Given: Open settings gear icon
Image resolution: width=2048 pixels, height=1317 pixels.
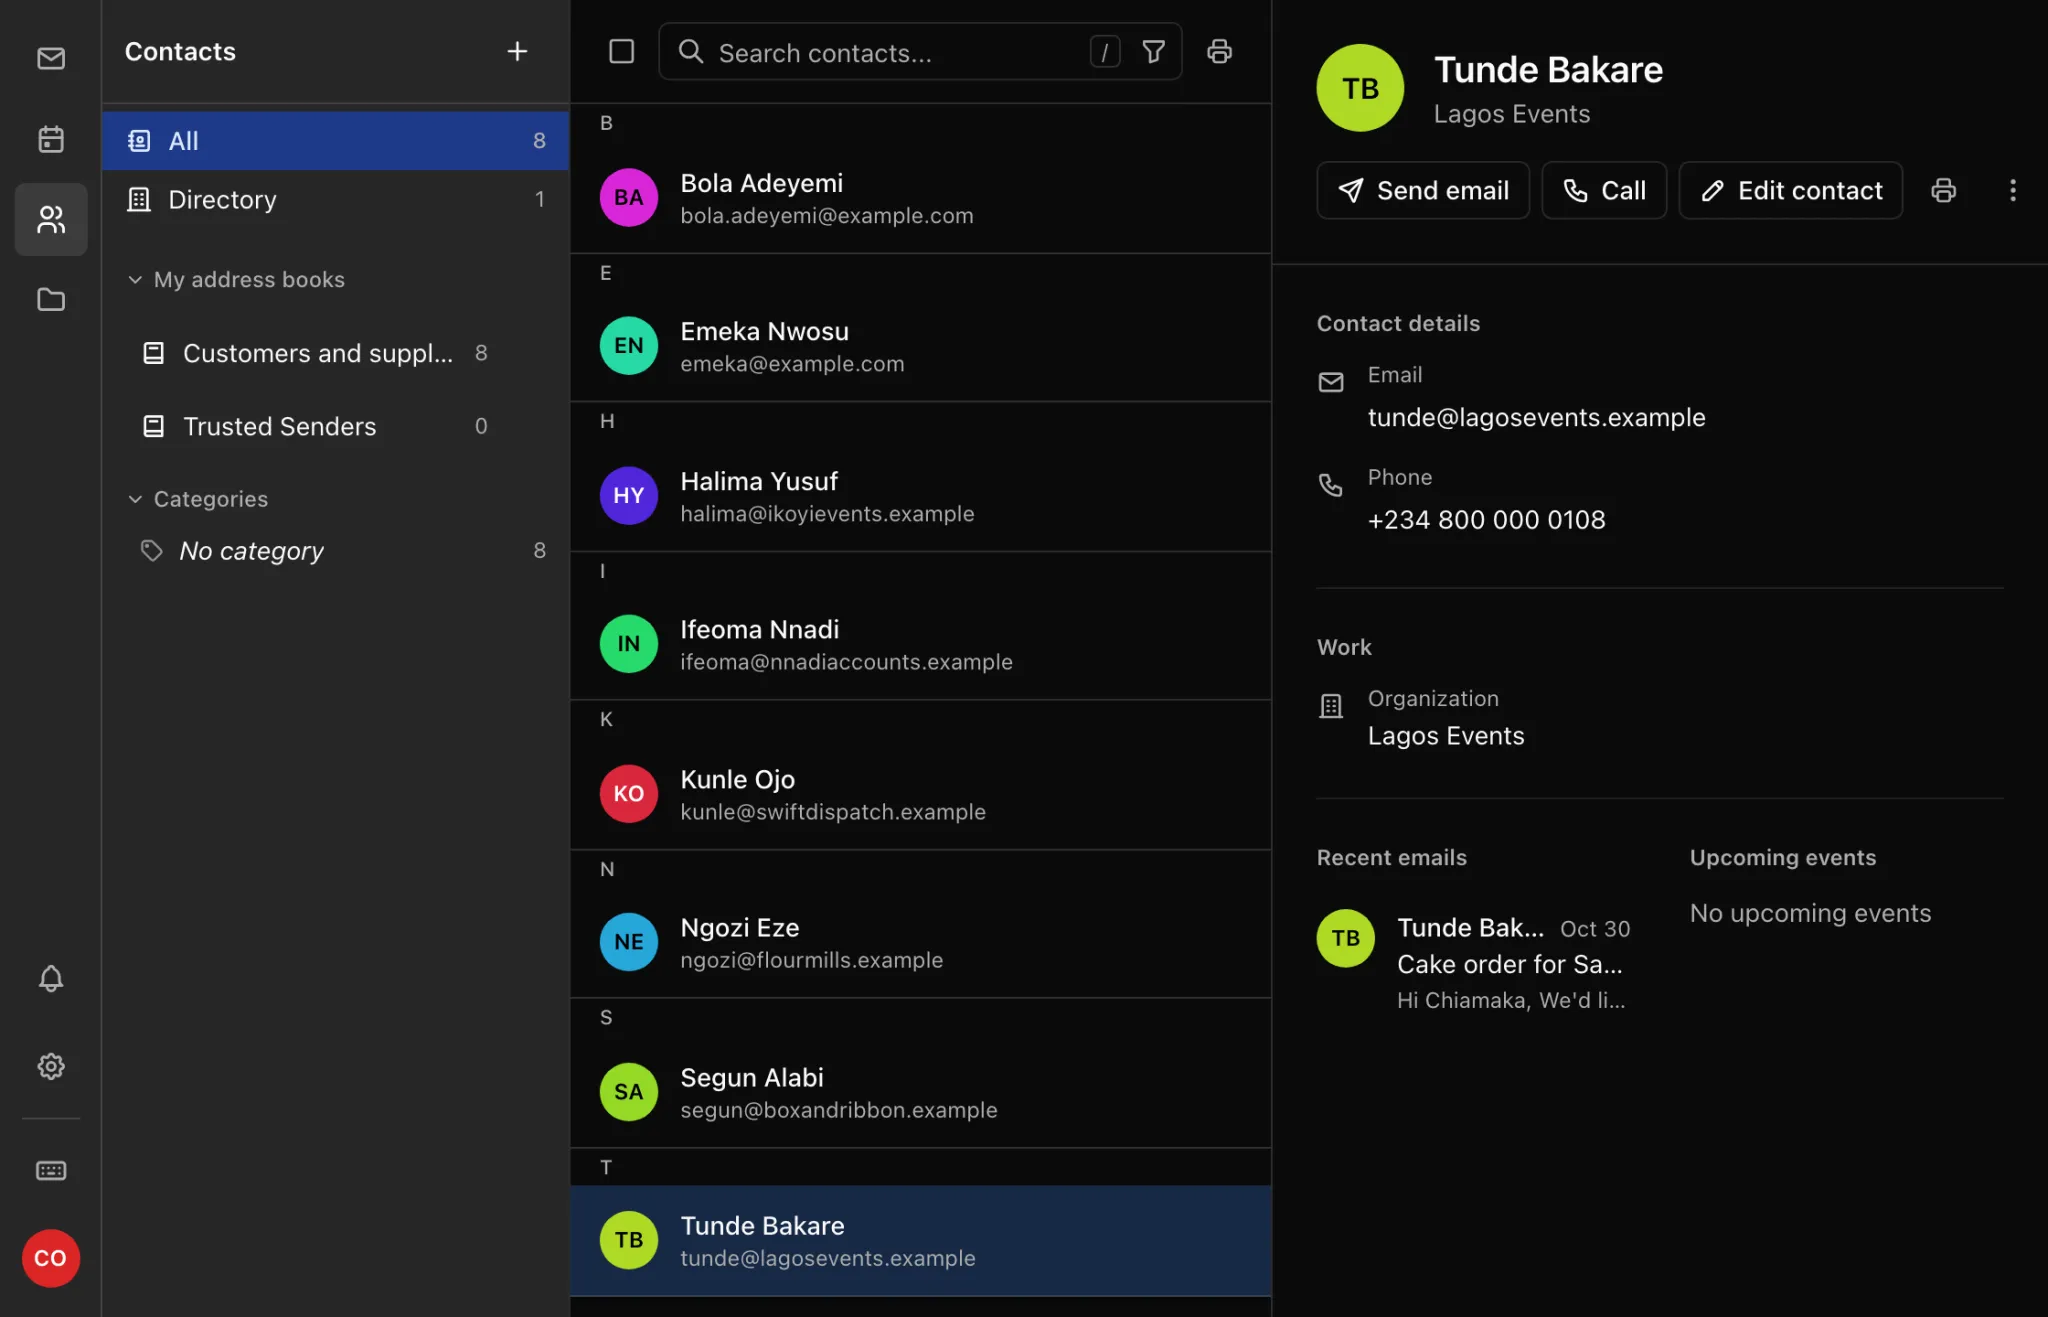Looking at the screenshot, I should click(51, 1066).
